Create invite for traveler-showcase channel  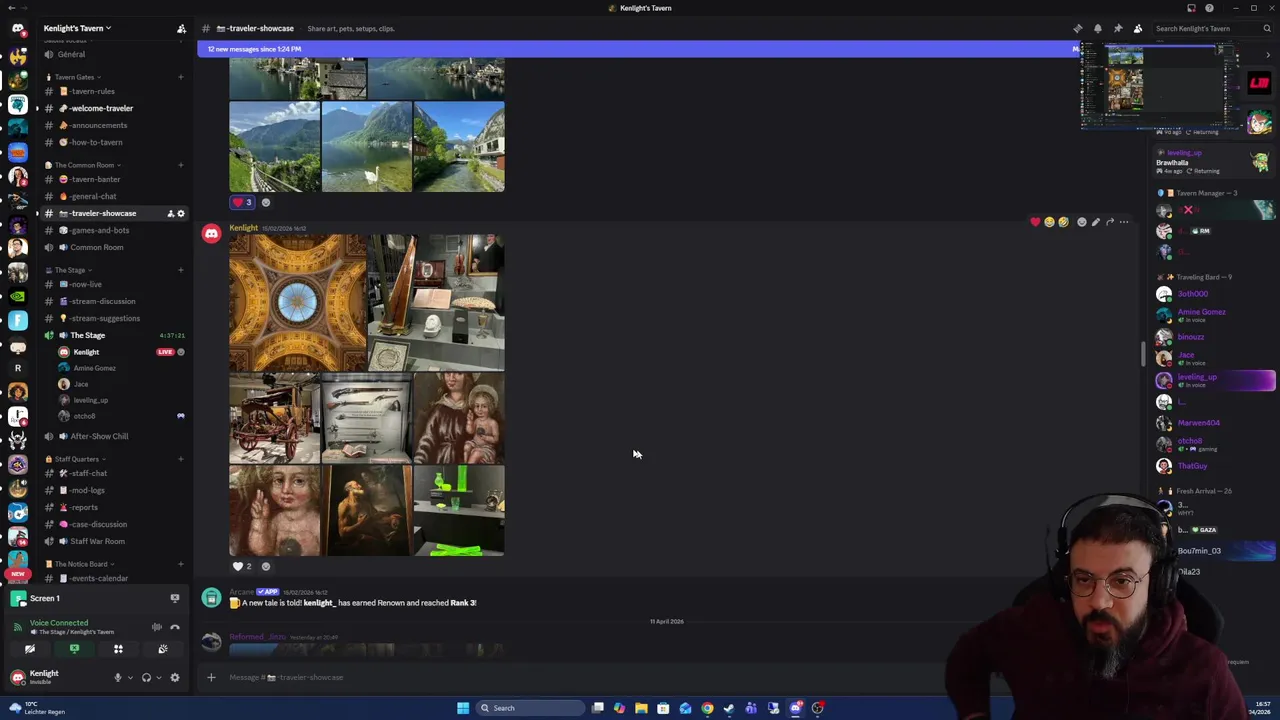coord(169,213)
